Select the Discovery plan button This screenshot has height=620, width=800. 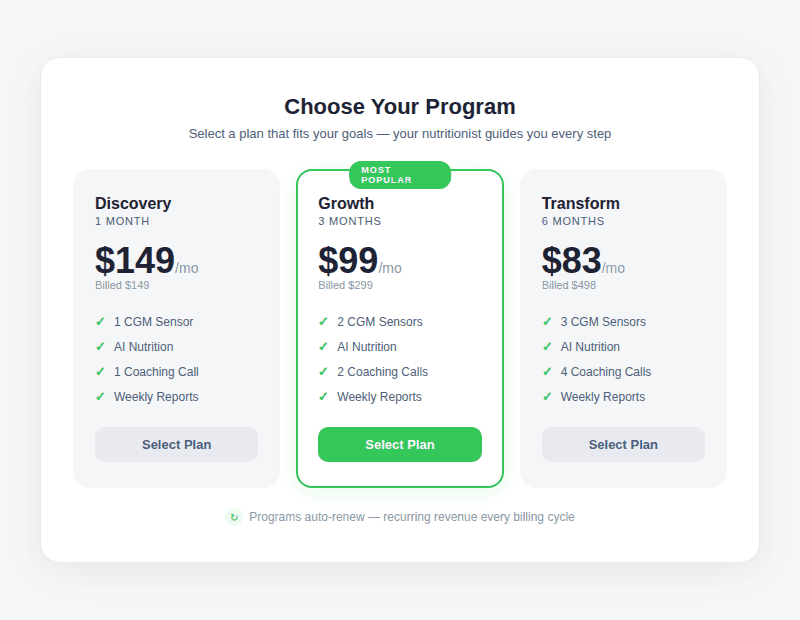(177, 444)
